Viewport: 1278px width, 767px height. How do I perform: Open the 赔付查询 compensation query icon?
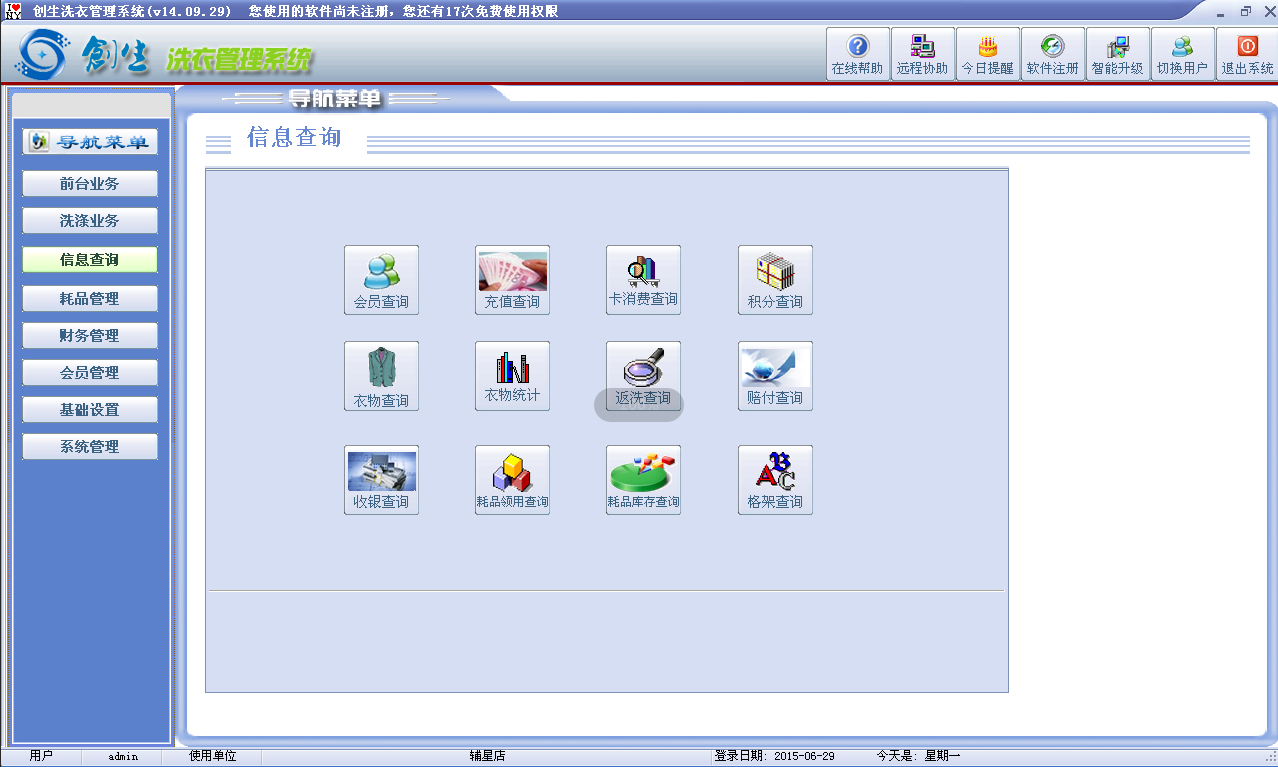[775, 376]
